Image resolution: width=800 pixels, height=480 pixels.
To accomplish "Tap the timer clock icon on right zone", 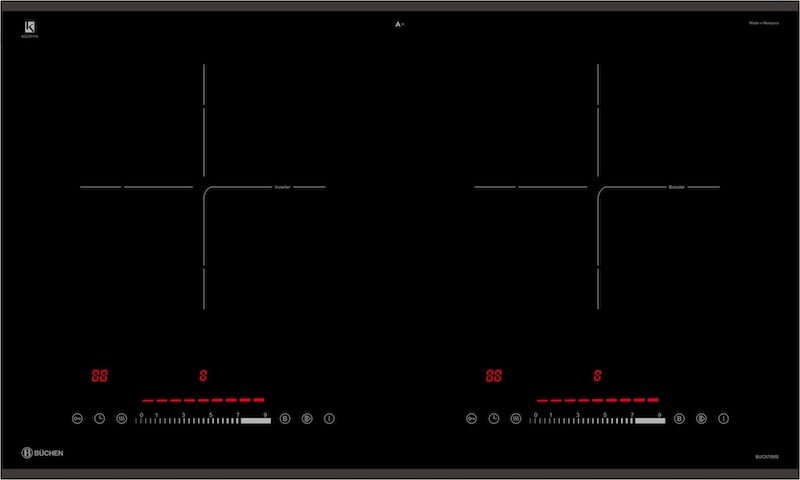I will point(494,418).
